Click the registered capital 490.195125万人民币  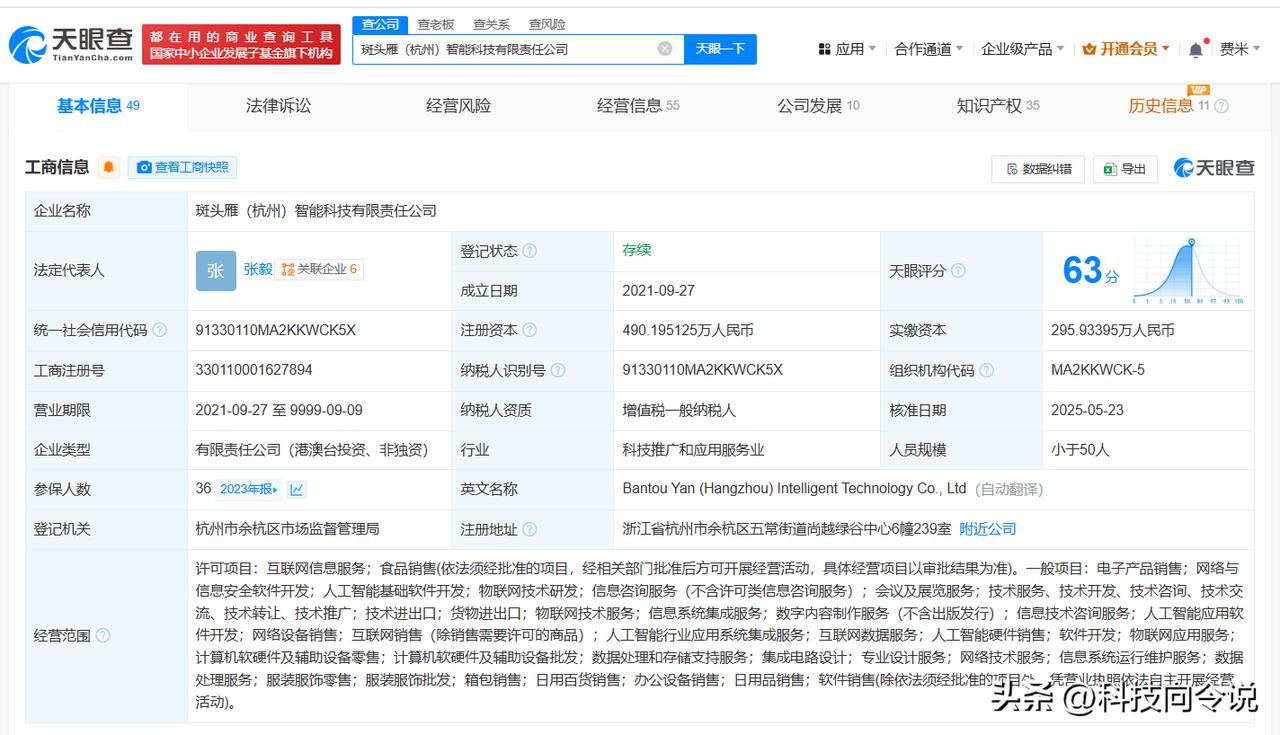[688, 330]
